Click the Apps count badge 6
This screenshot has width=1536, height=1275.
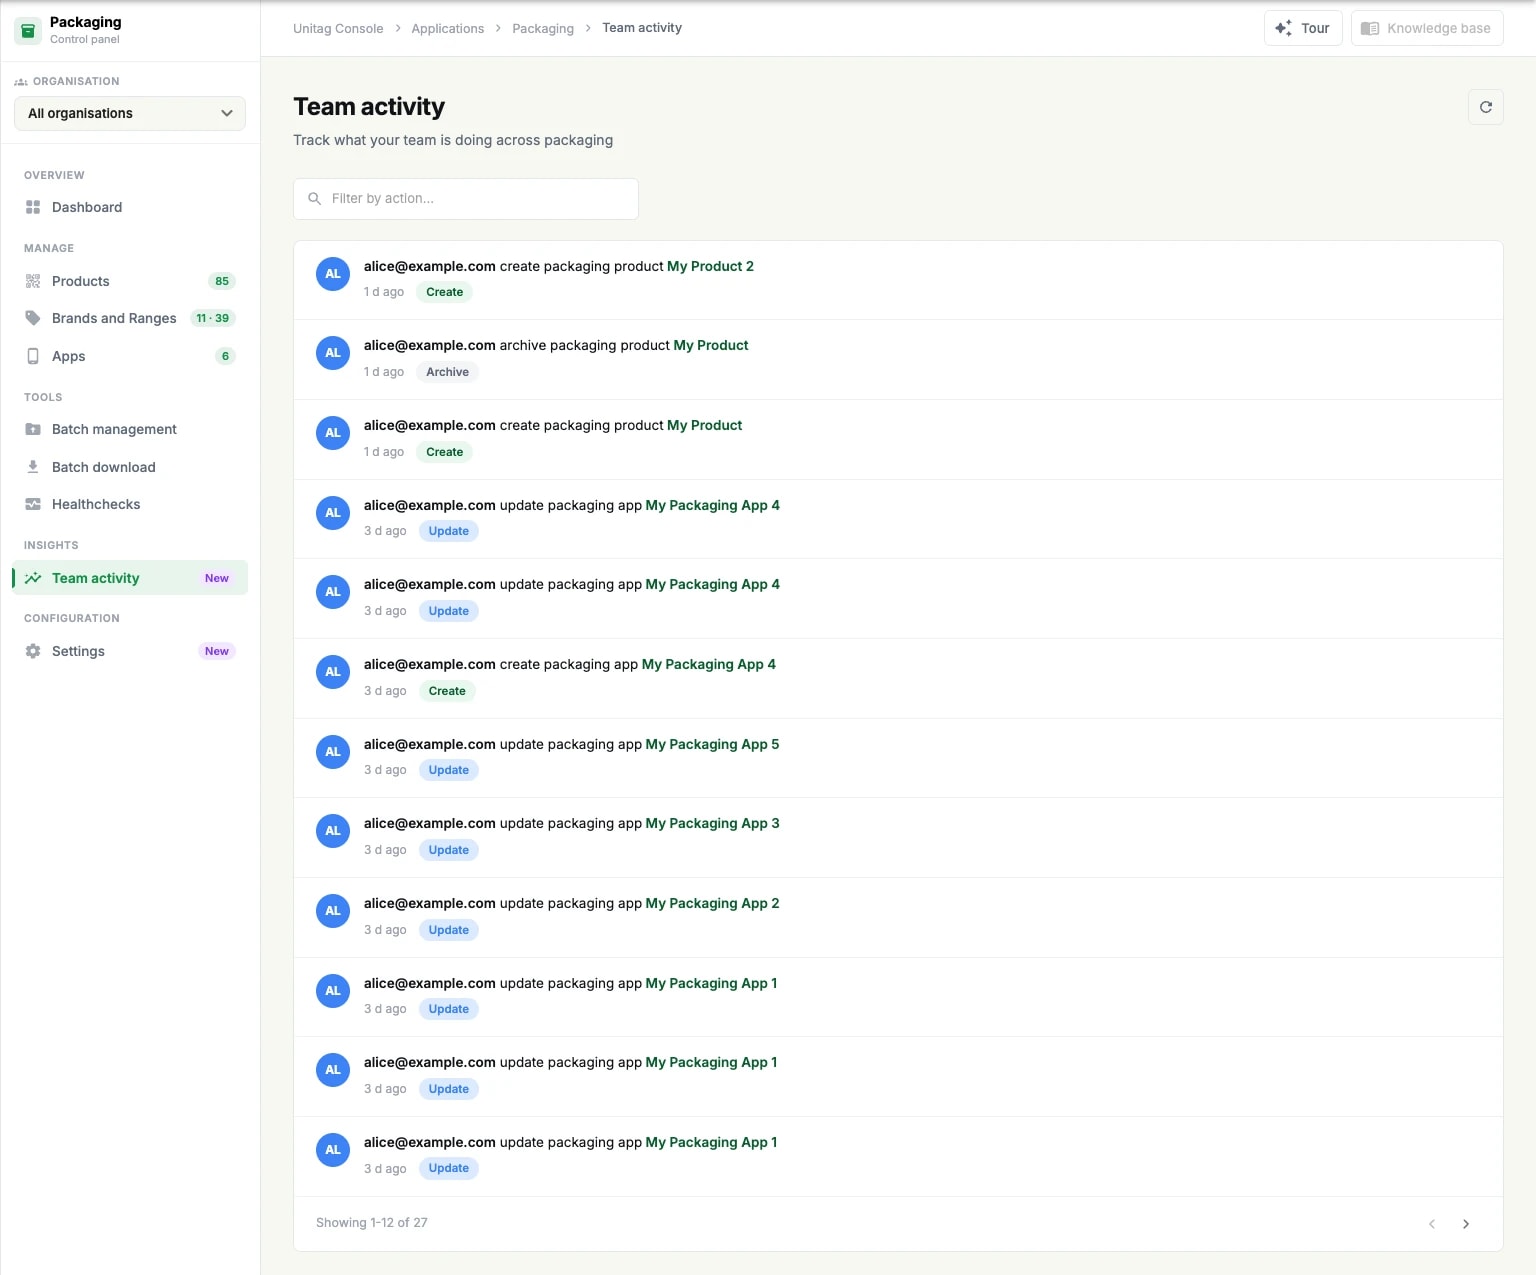point(225,356)
